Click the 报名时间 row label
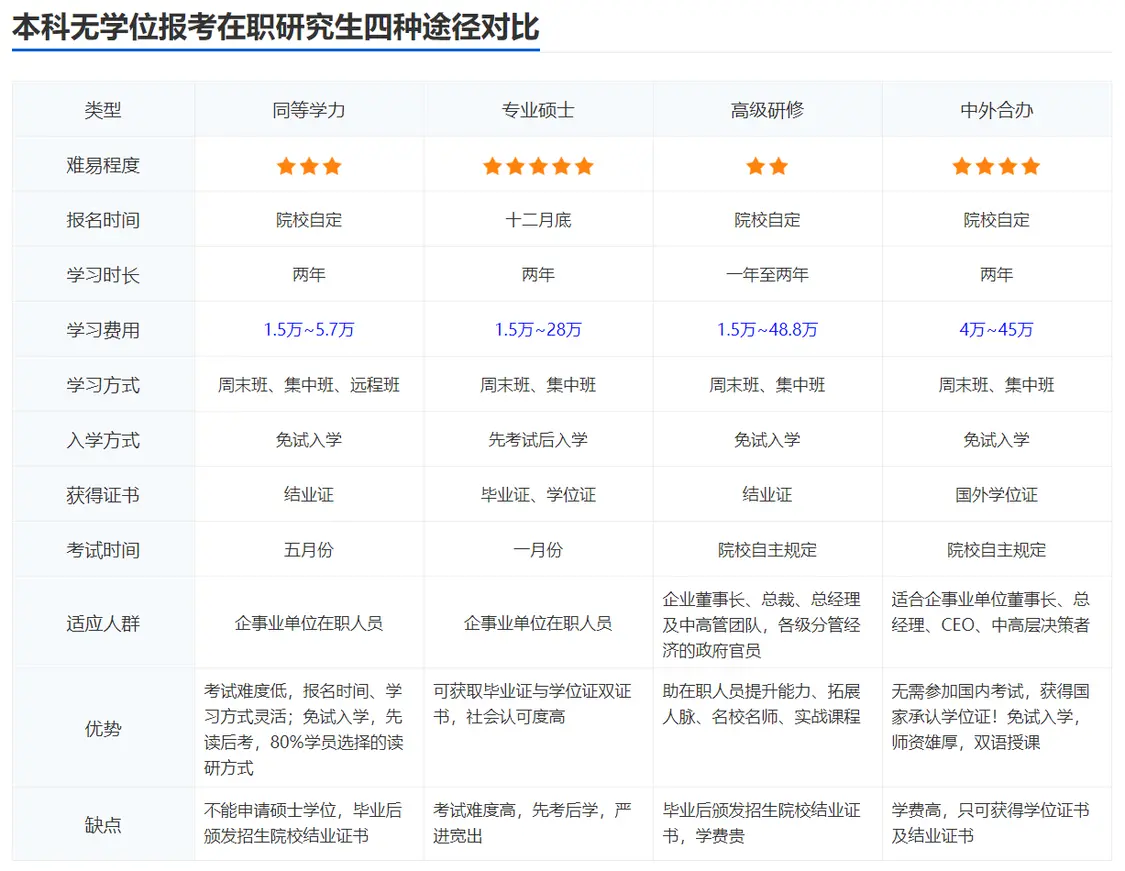 [103, 220]
